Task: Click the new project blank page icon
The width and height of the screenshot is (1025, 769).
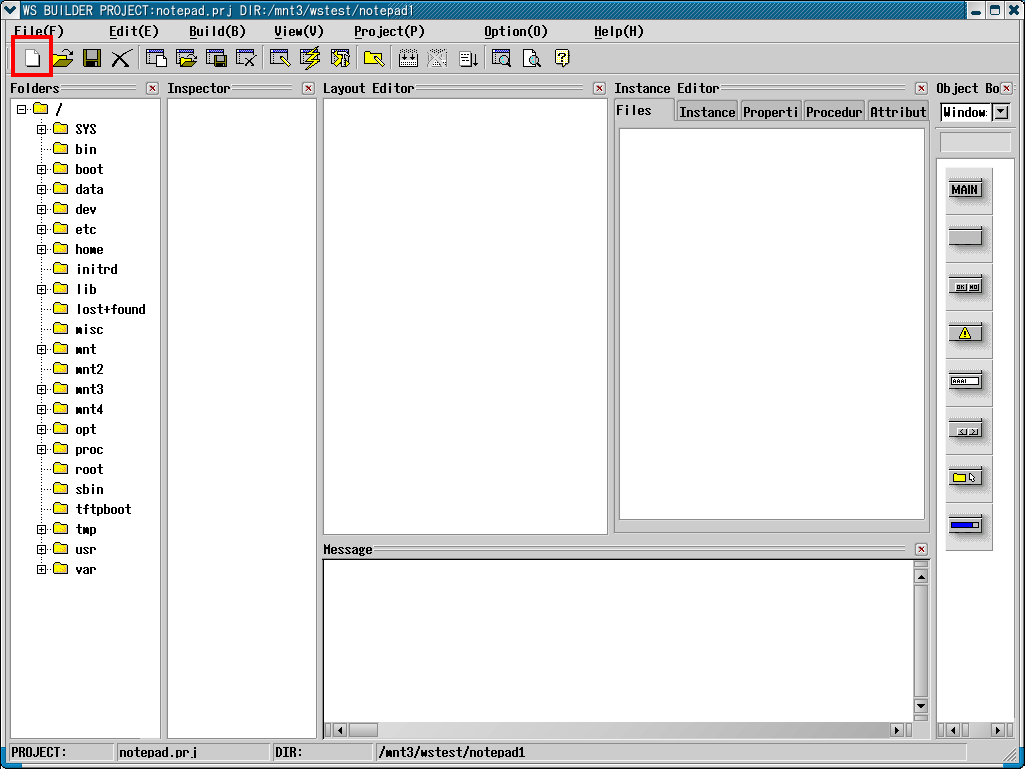Action: [32, 58]
